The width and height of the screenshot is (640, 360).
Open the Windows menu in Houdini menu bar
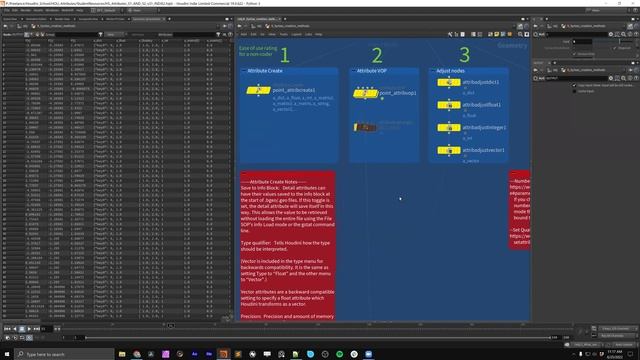[x=52, y=10]
